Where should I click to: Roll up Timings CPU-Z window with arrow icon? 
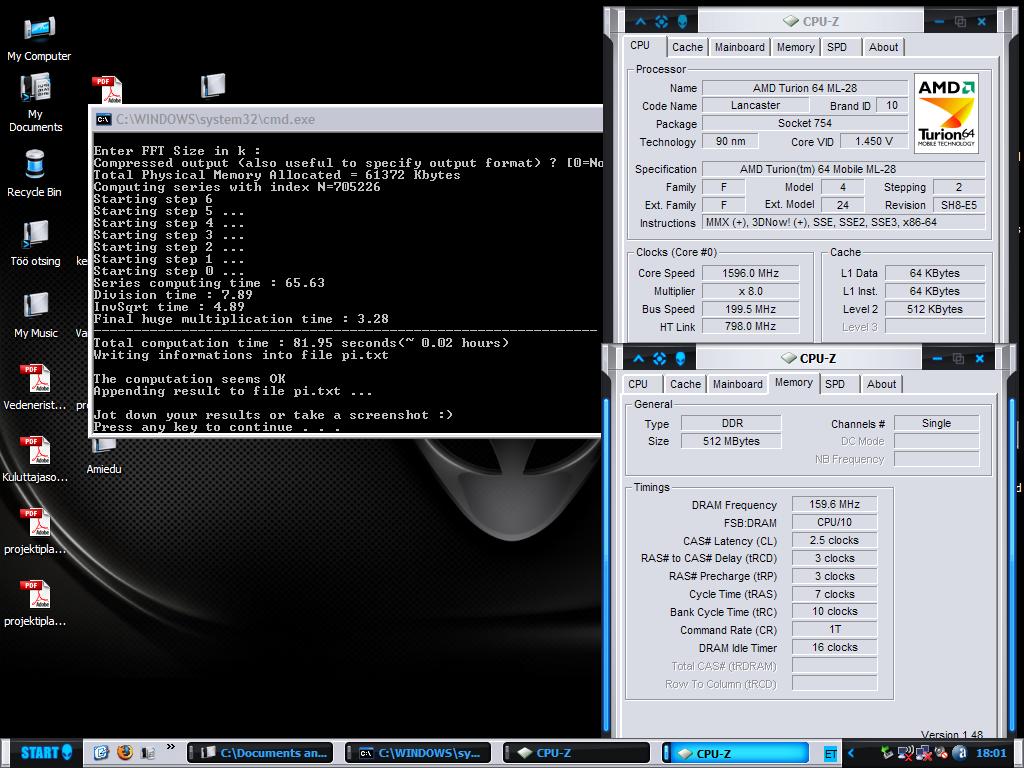639,359
